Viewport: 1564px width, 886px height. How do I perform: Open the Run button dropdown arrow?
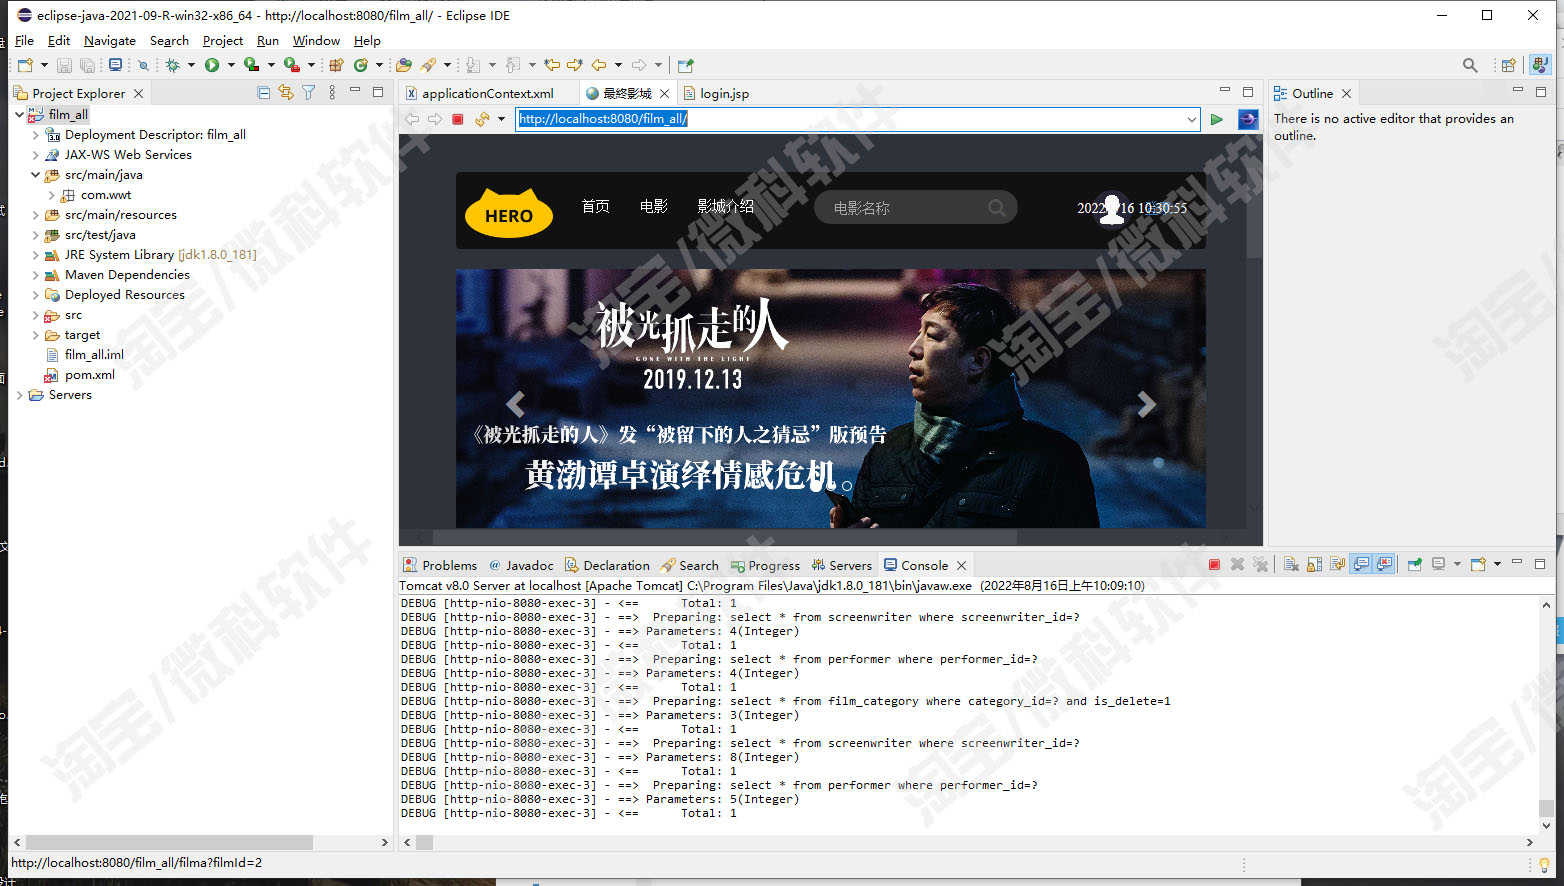(231, 65)
